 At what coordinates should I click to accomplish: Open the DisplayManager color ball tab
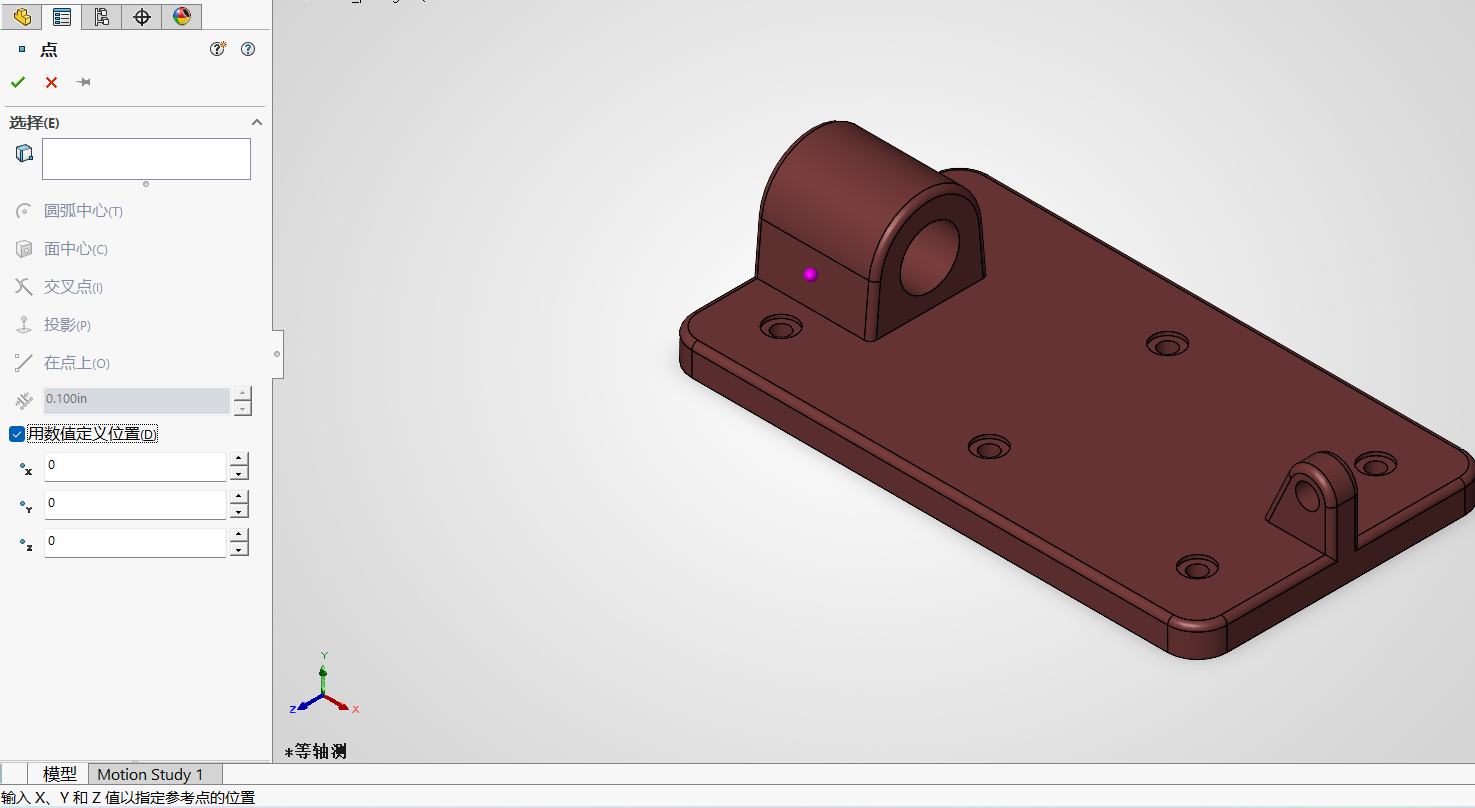[x=181, y=17]
